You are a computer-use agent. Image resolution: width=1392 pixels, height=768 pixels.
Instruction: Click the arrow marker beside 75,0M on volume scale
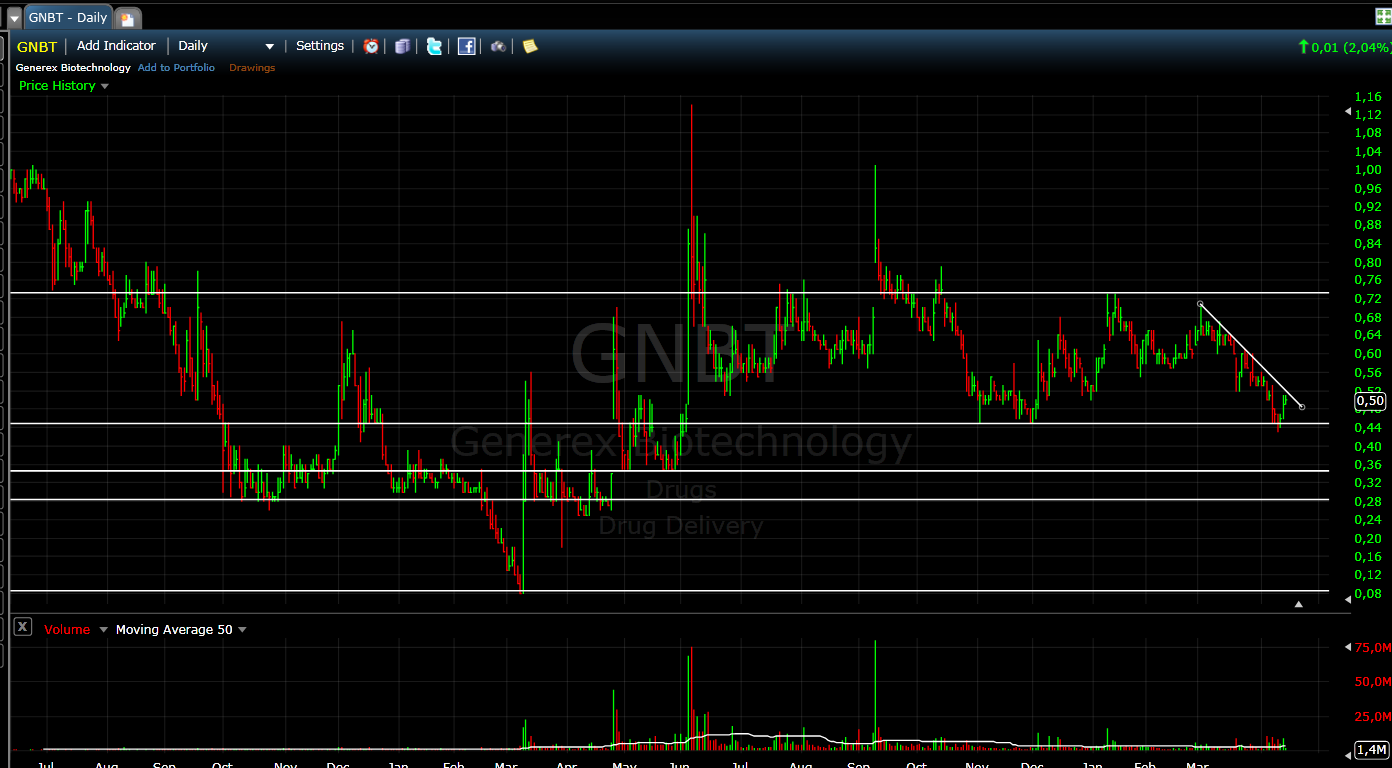click(1347, 647)
